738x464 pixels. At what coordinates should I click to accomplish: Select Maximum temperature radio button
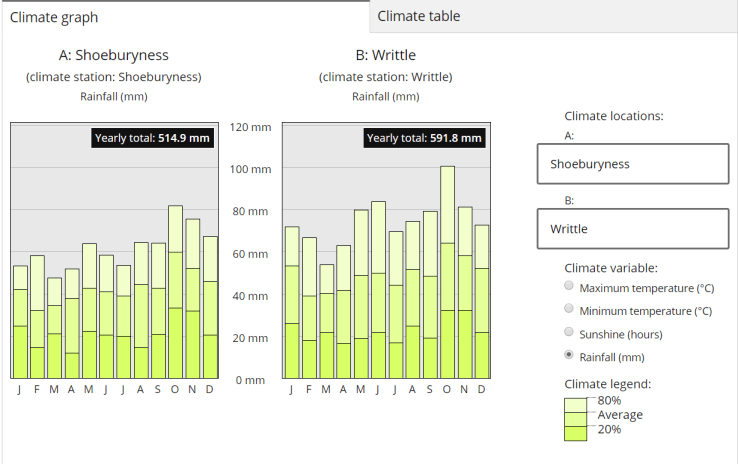coord(570,288)
